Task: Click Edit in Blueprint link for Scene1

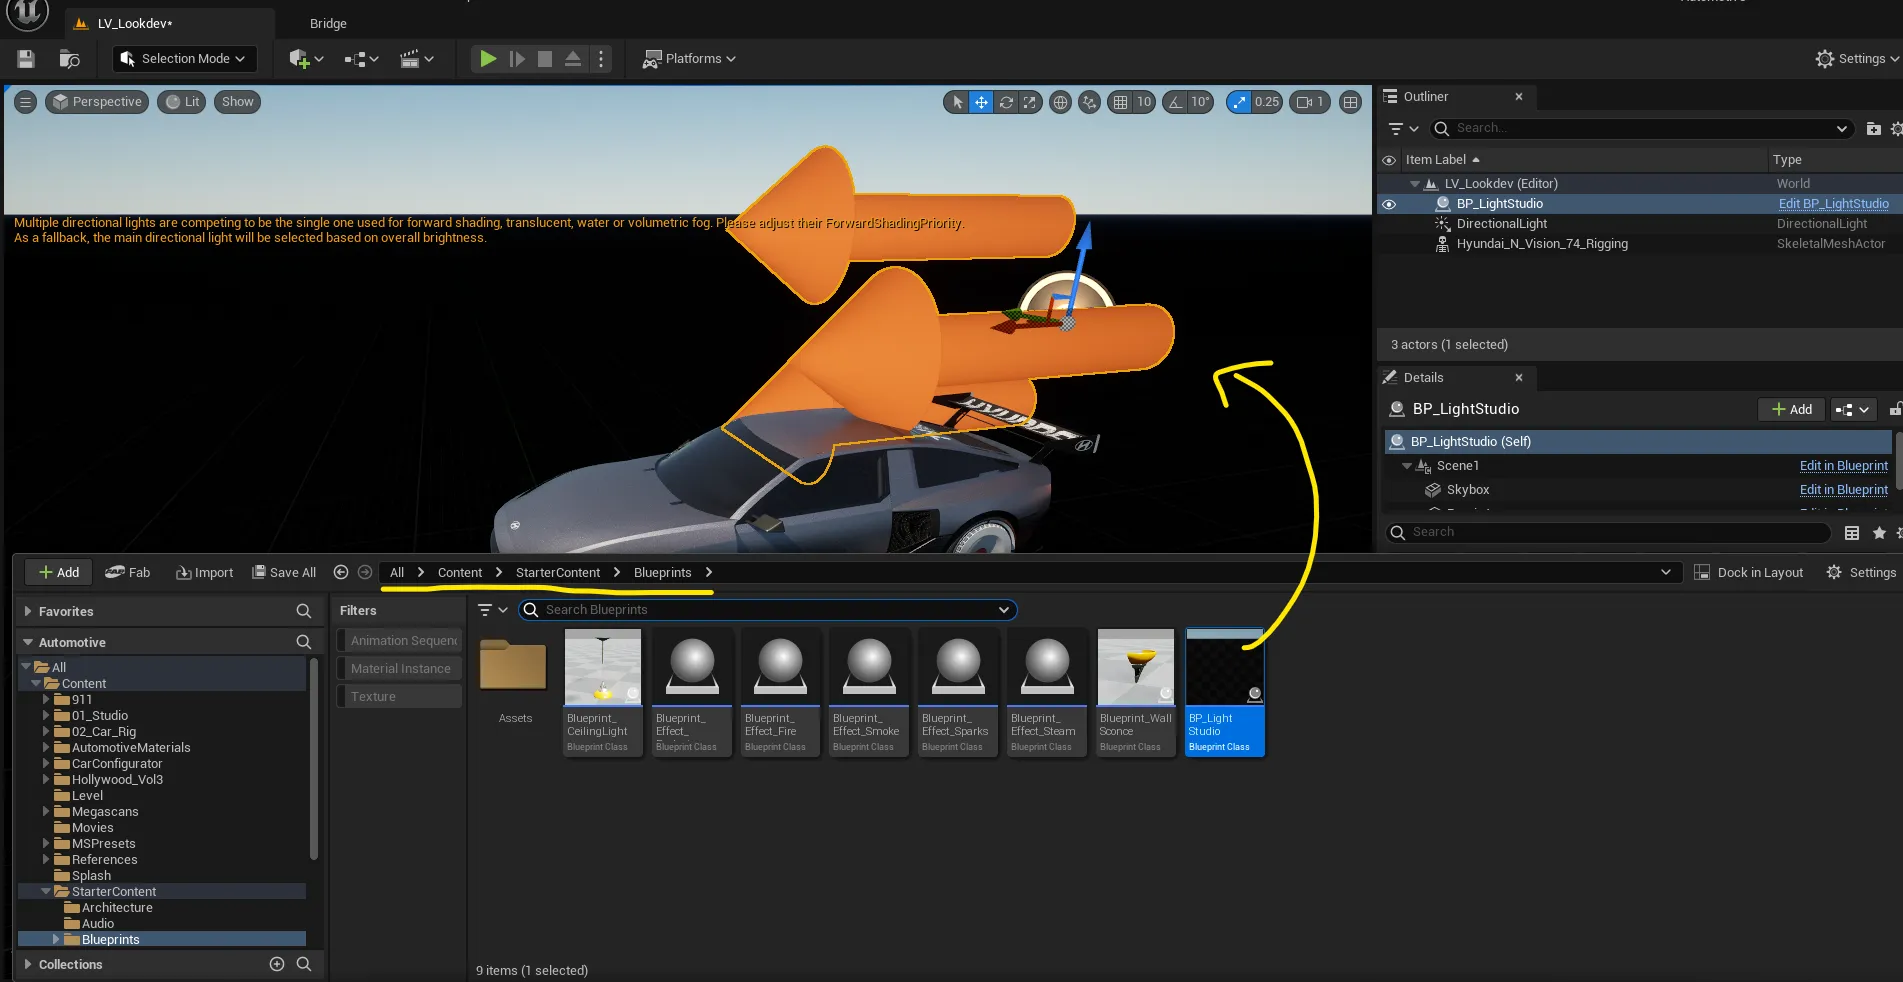Action: (1843, 466)
